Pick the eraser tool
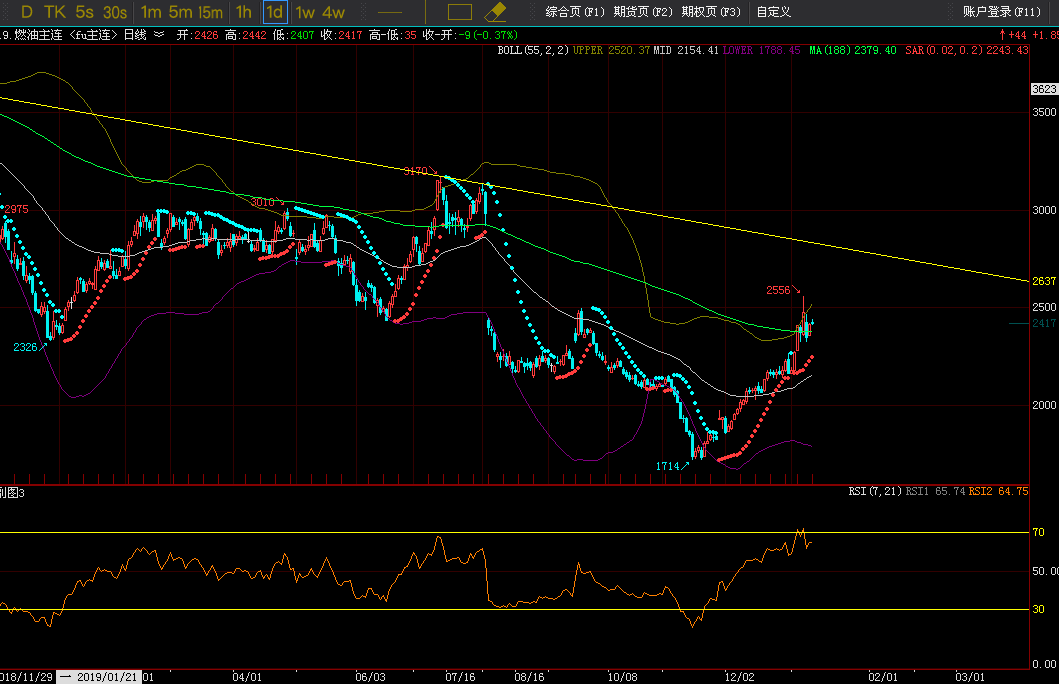This screenshot has width=1059, height=684. click(x=495, y=12)
